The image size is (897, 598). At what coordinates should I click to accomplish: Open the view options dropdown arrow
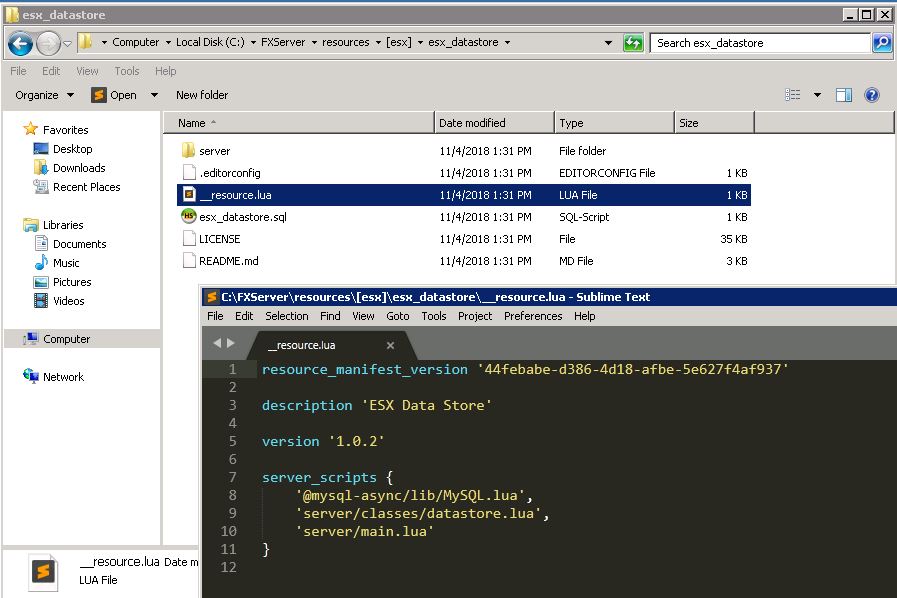pyautogui.click(x=817, y=95)
